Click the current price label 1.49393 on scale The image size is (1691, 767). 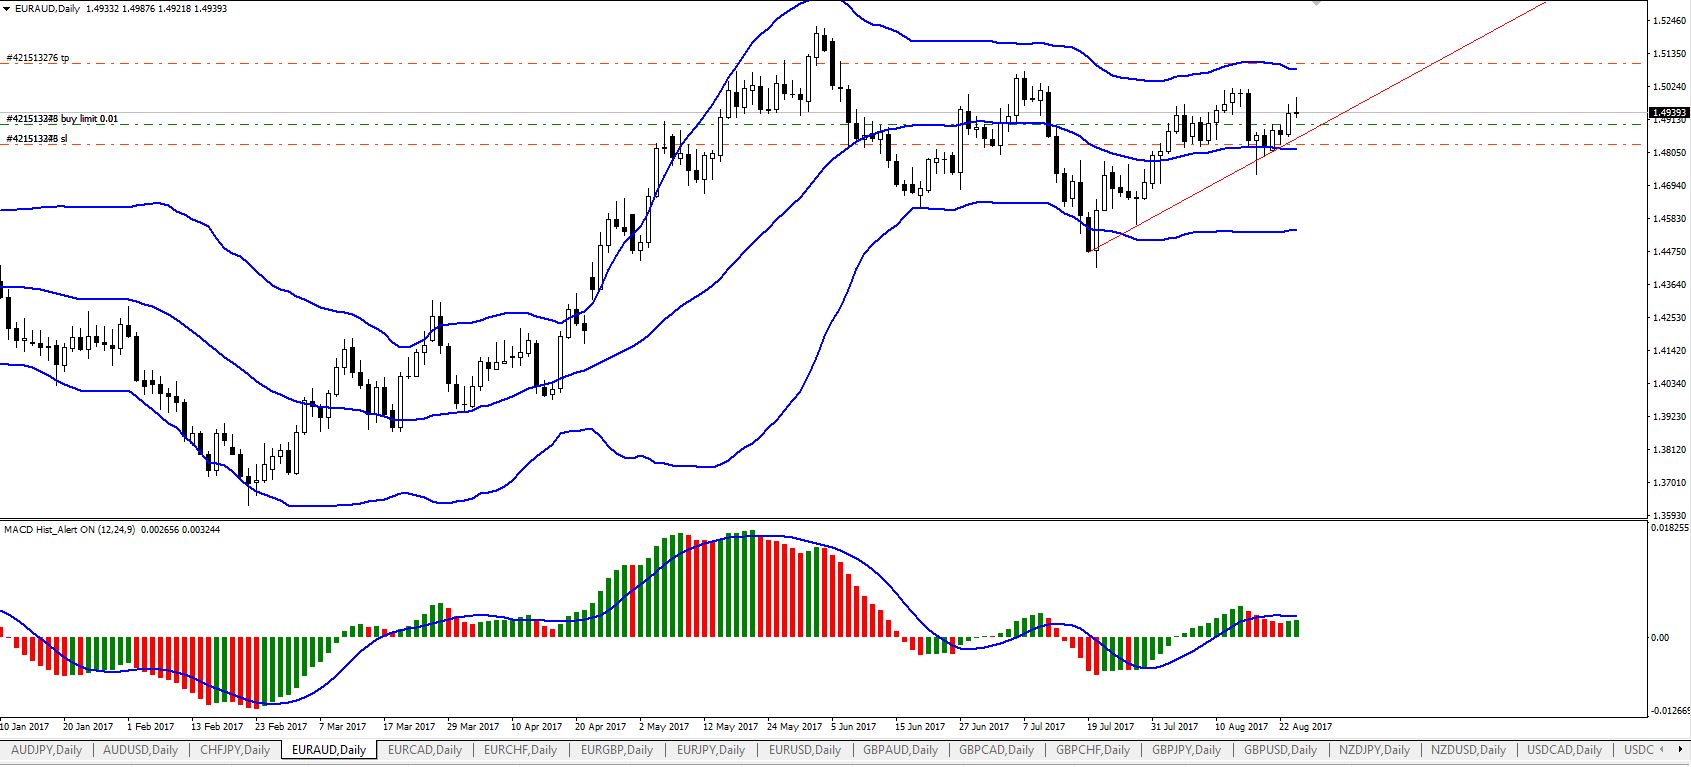tap(1670, 113)
